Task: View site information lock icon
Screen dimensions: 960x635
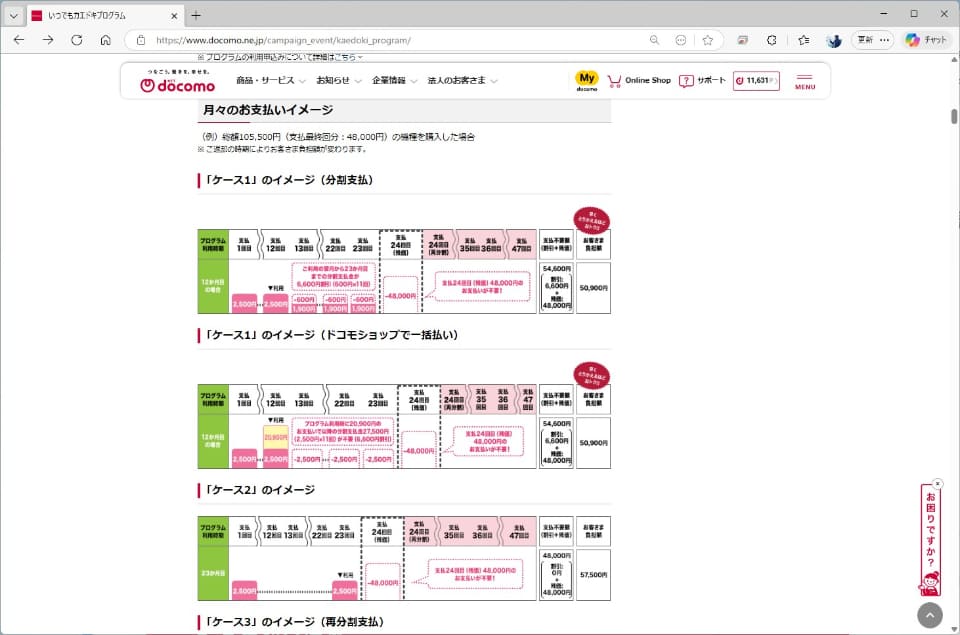Action: [x=141, y=40]
